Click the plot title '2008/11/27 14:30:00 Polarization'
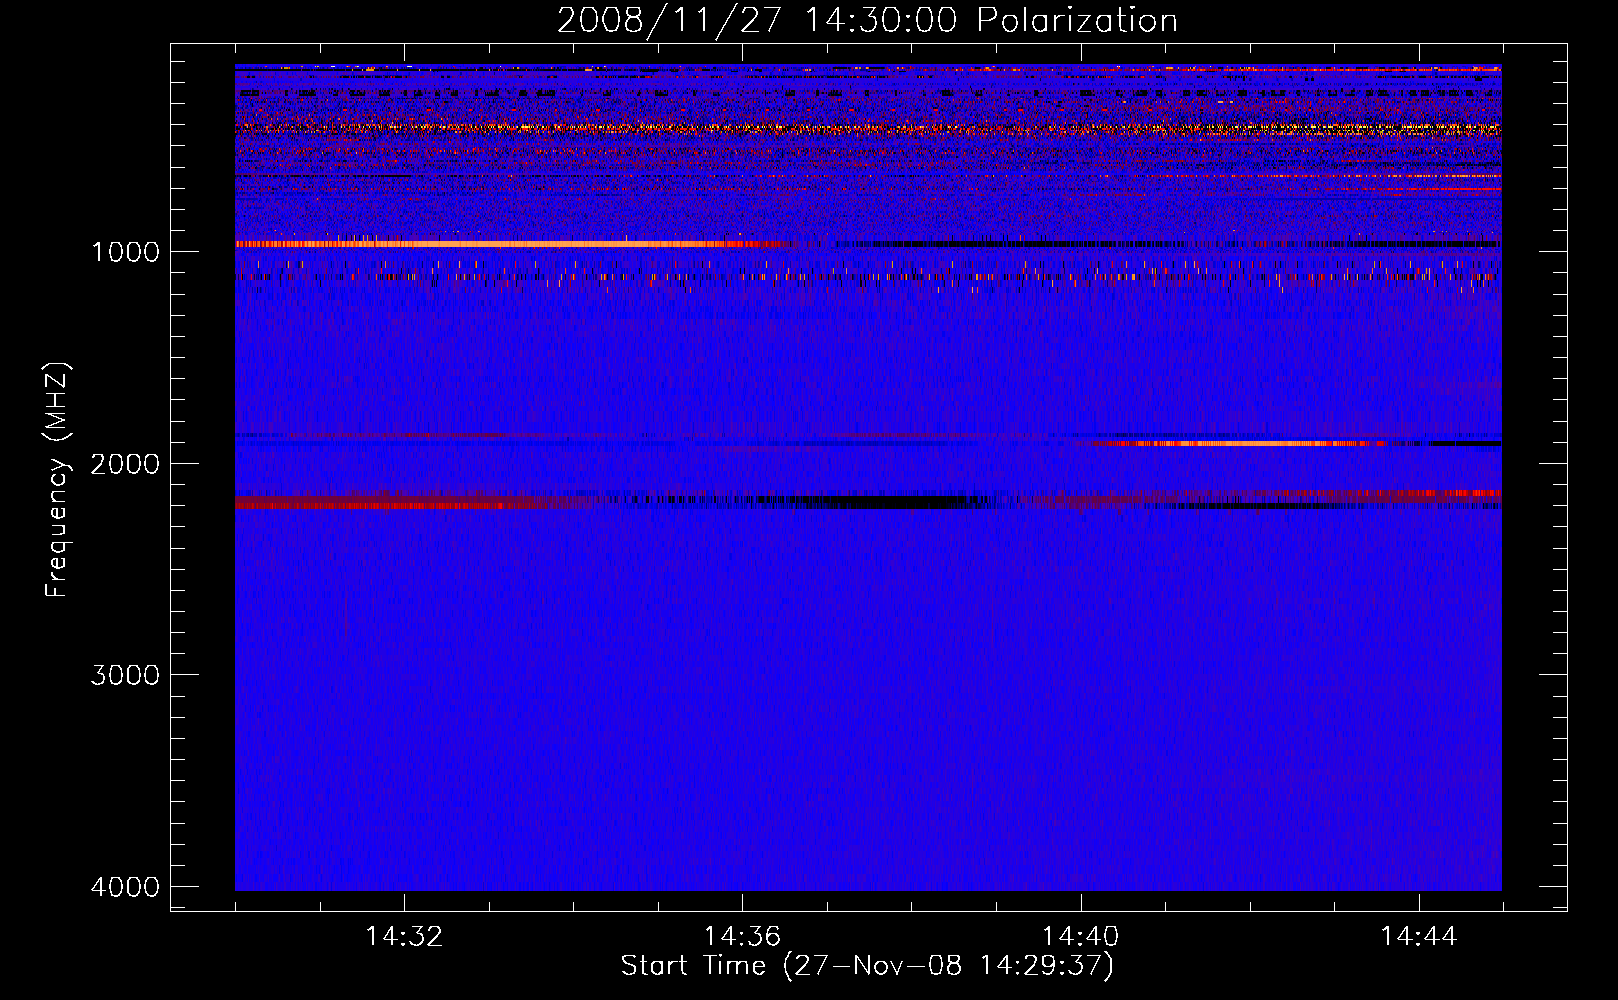Screen dimensions: 1618x1000 [x=867, y=20]
